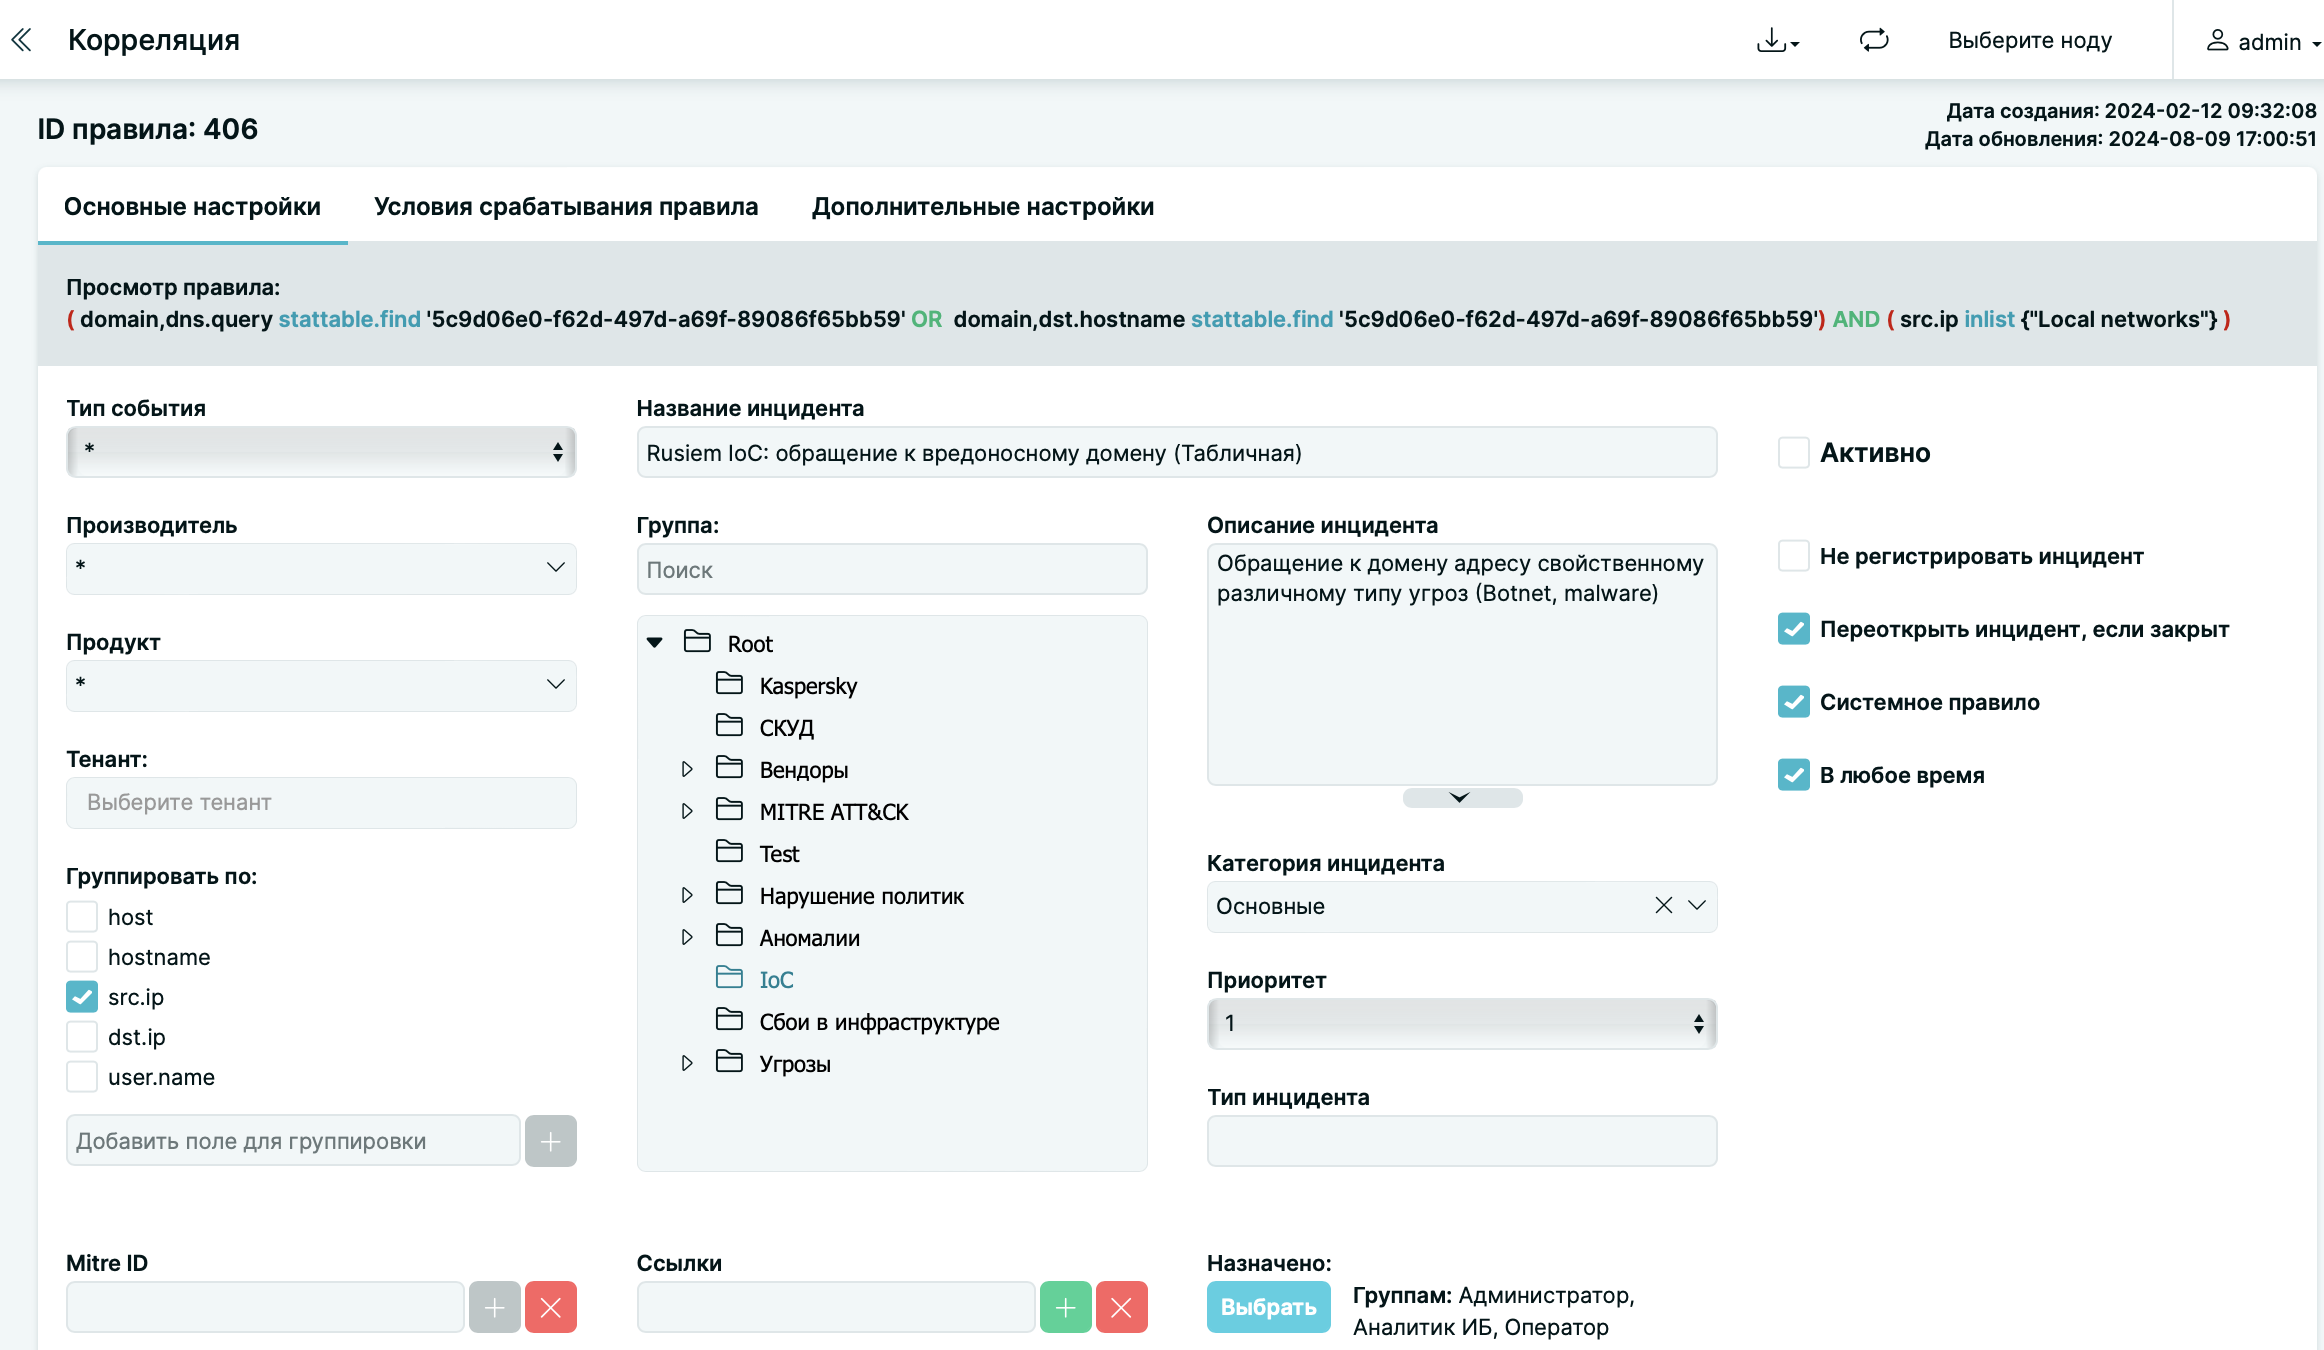Viewport: 2324px width, 1350px height.
Task: Open the download export icon menu
Action: click(x=1777, y=41)
